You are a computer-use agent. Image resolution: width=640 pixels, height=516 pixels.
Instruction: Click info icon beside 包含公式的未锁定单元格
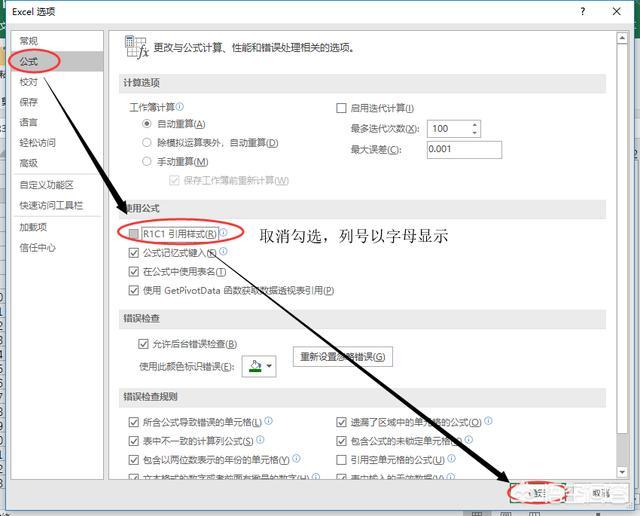(x=469, y=440)
